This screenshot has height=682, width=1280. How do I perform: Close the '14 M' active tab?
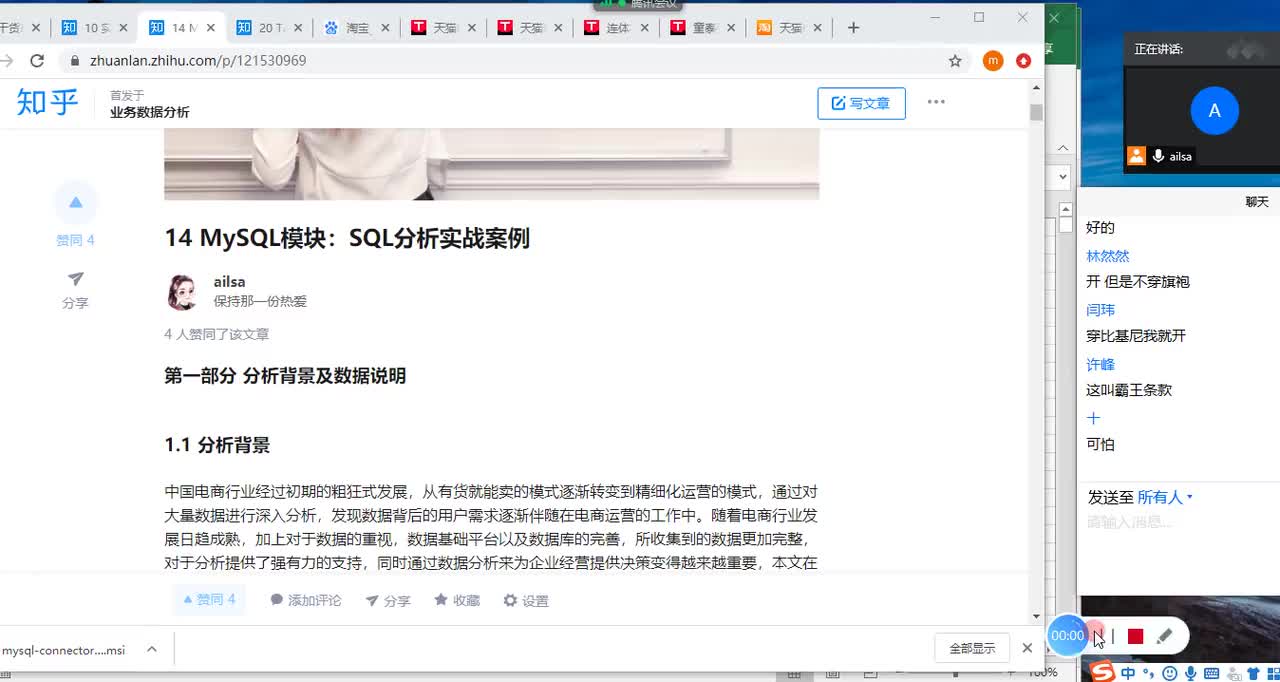tap(210, 28)
